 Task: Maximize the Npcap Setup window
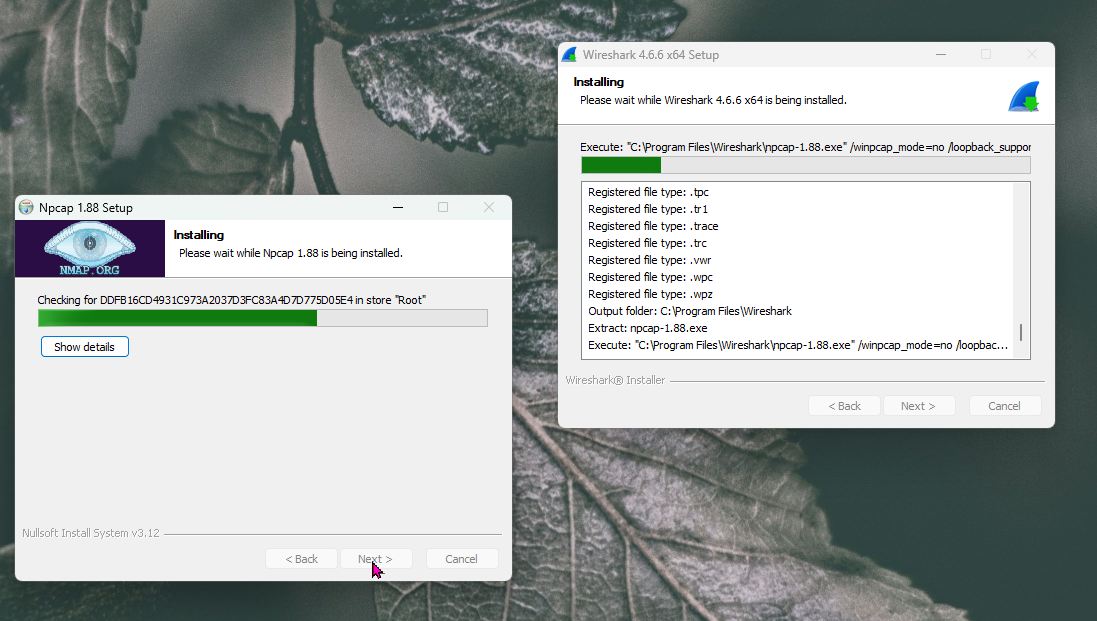[443, 207]
